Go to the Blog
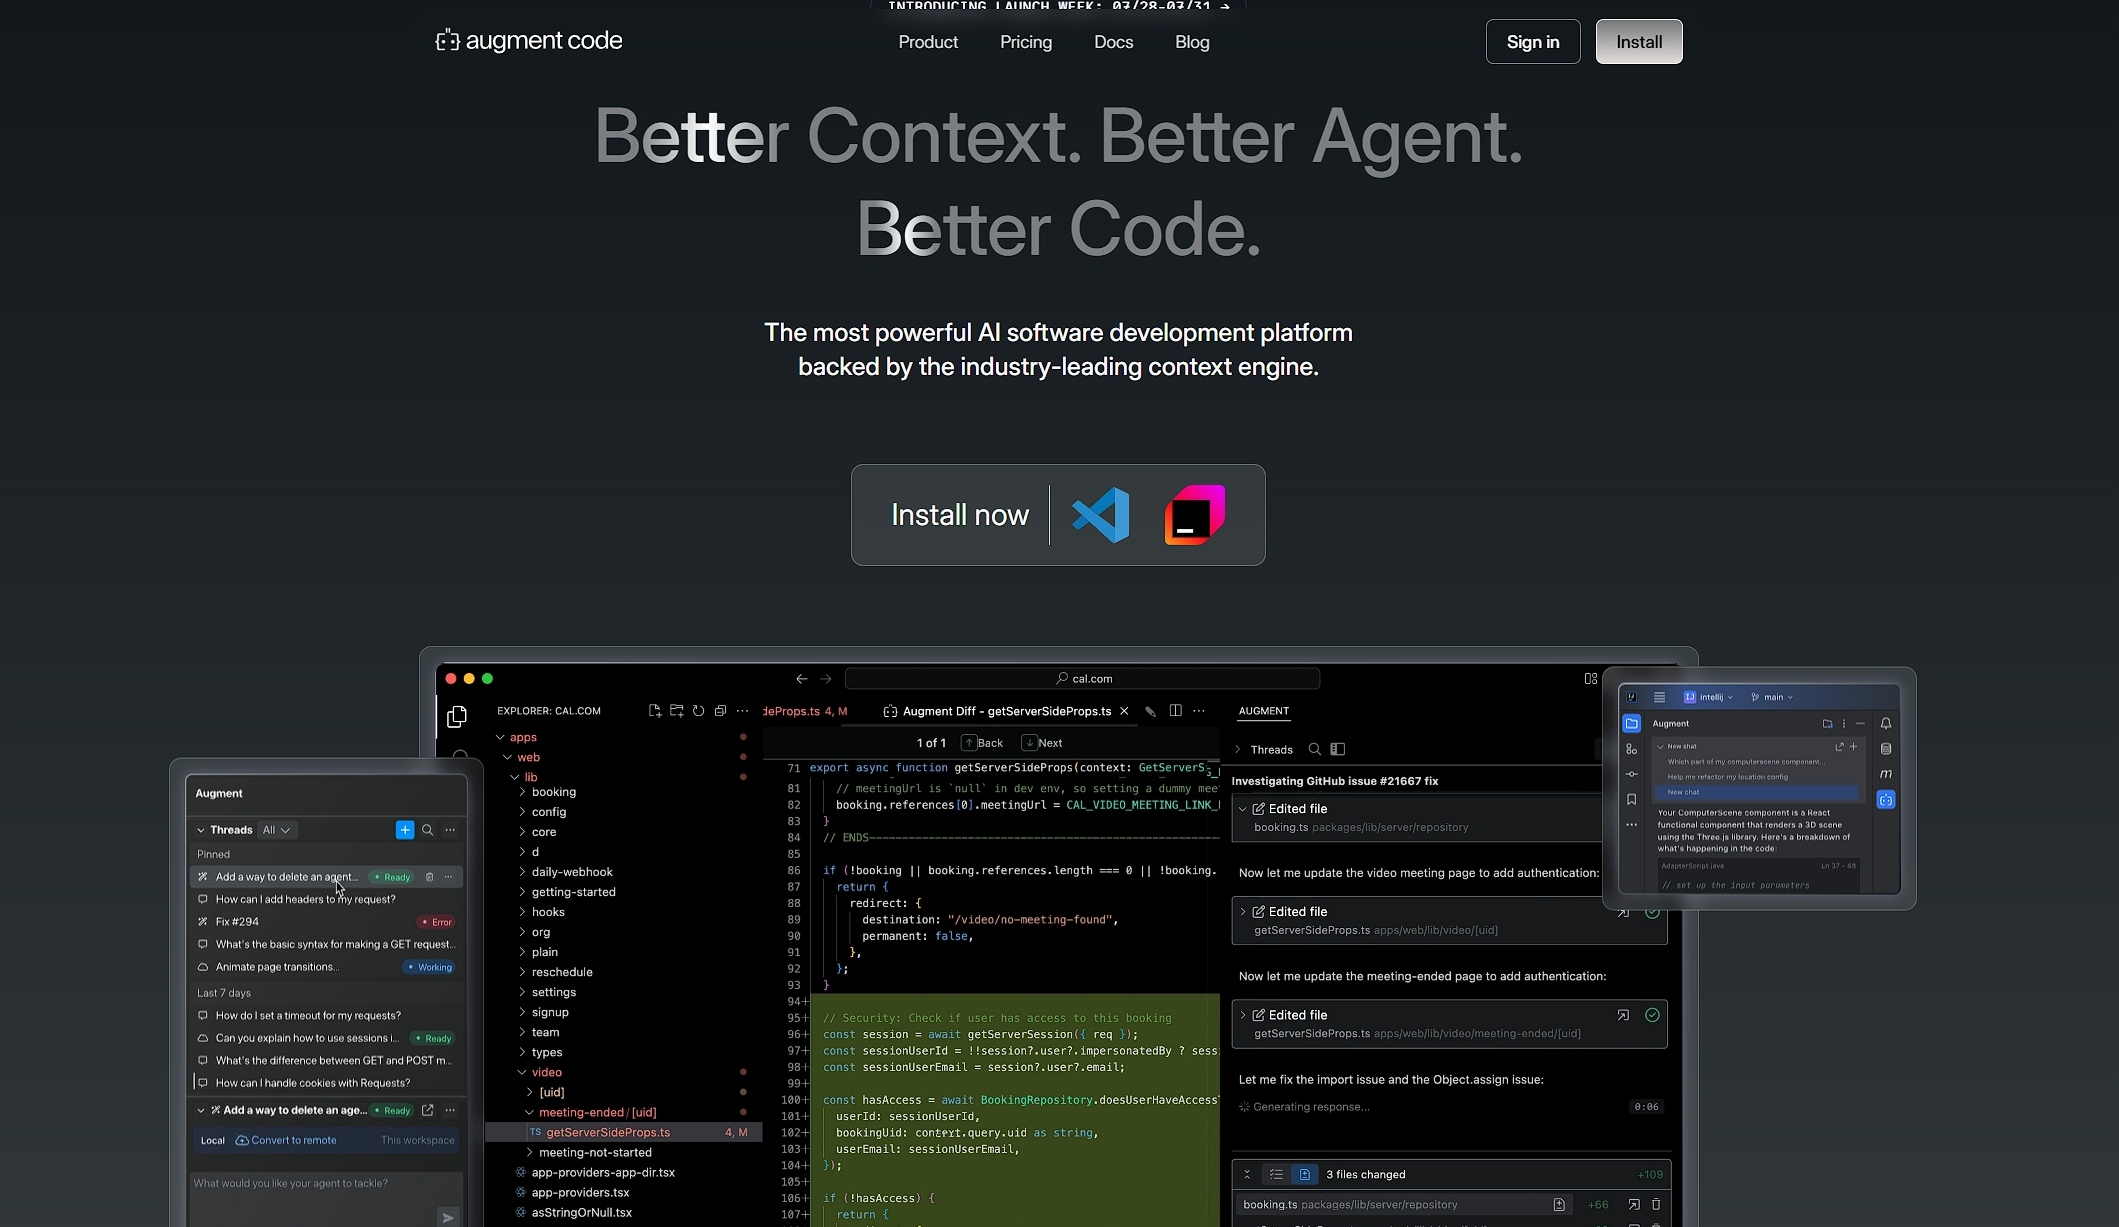 [1192, 42]
